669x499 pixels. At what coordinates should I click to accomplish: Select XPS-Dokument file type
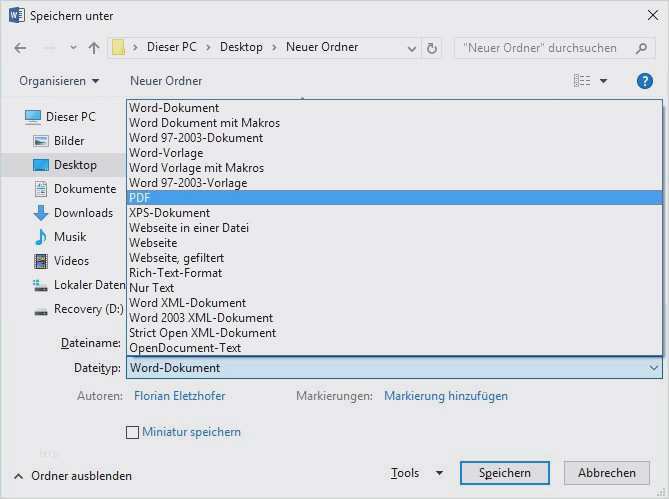tap(395, 213)
